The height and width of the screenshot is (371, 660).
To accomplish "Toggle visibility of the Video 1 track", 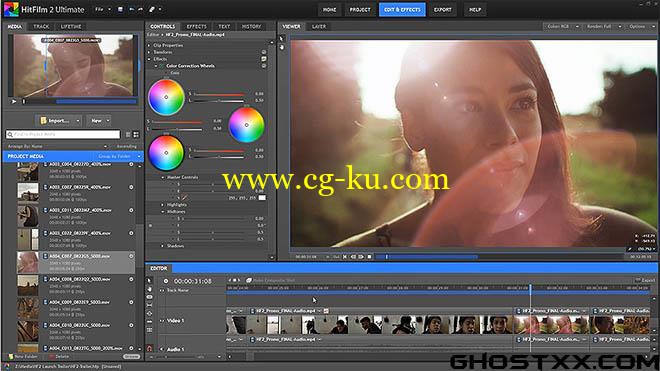I will [162, 321].
